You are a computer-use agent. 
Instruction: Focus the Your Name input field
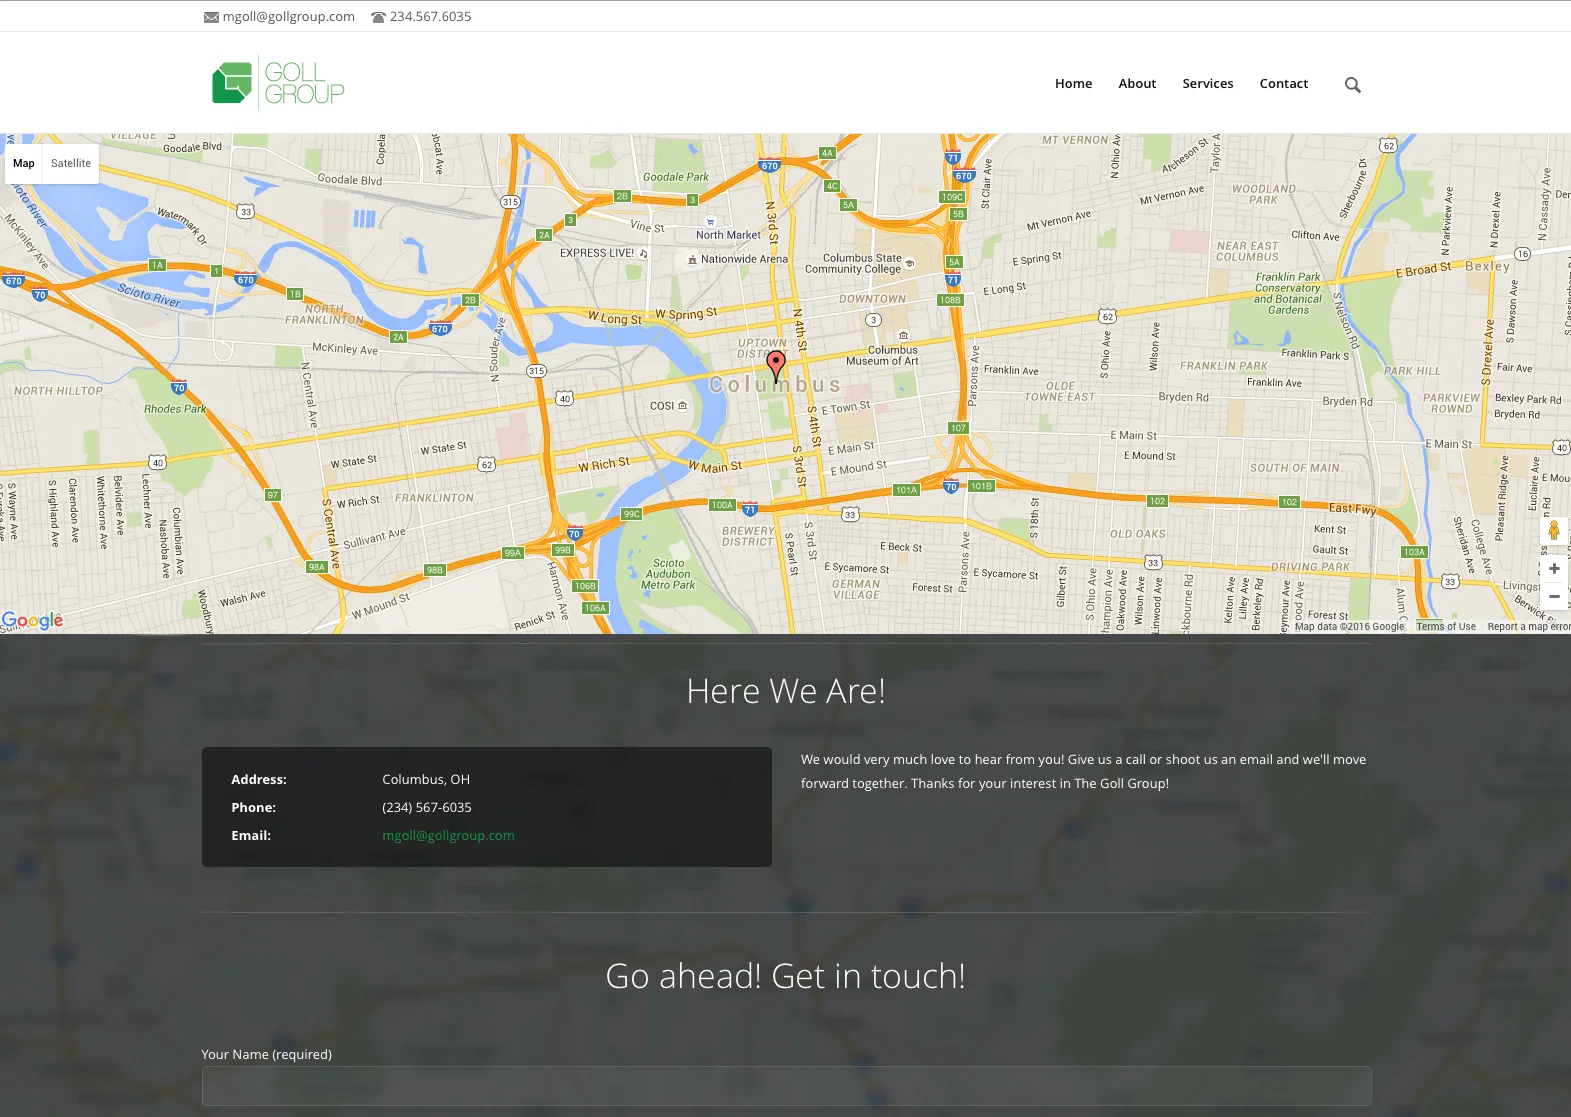(787, 1086)
